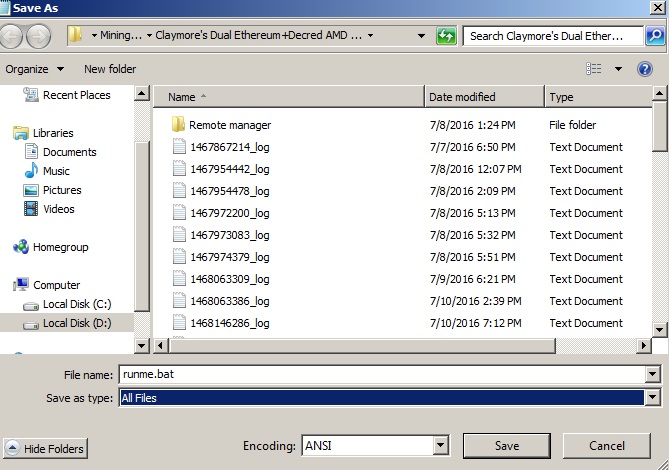
Task: Click the Homegroup icon
Action: click(x=20, y=247)
